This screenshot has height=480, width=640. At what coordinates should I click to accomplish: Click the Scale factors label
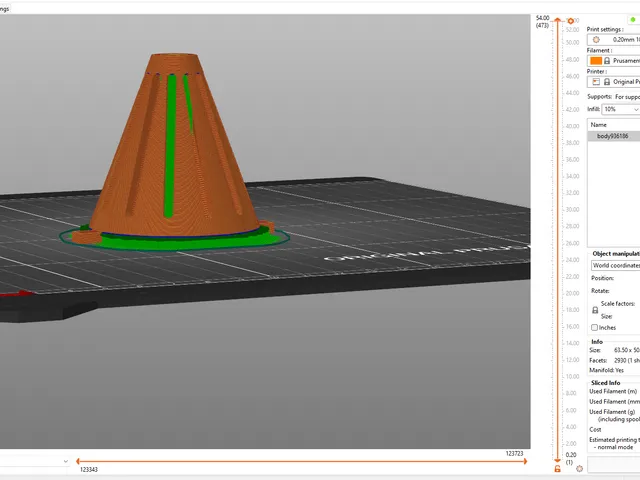pyautogui.click(x=618, y=303)
